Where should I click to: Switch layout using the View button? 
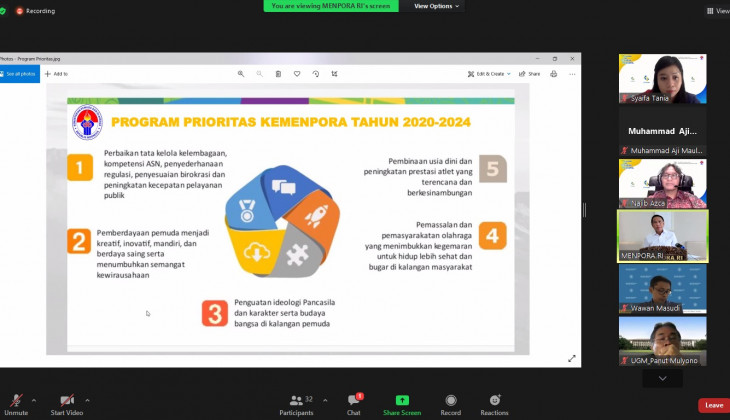tap(718, 11)
